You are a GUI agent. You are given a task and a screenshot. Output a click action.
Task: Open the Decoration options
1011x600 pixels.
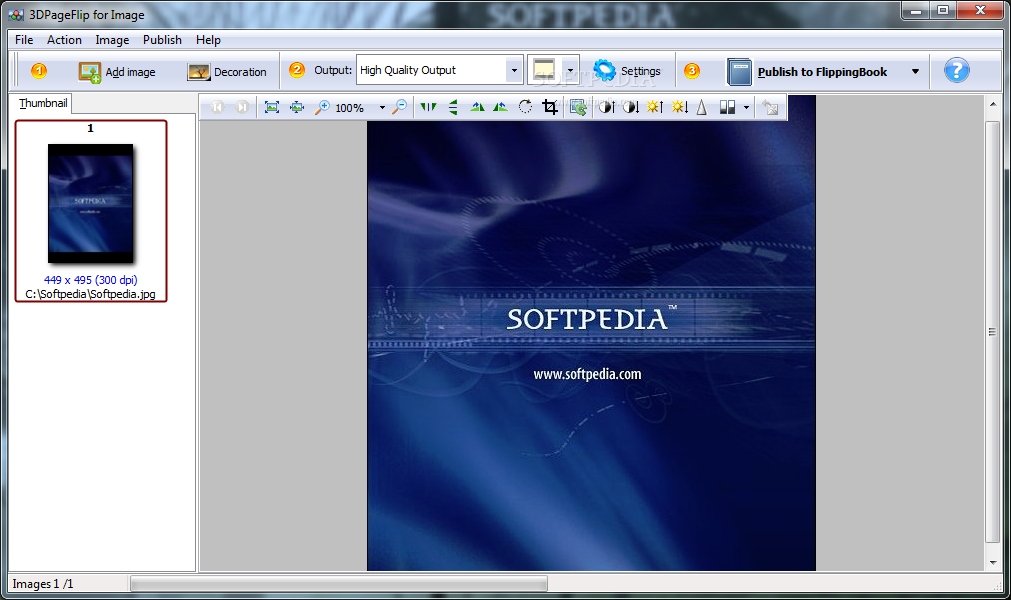(226, 72)
